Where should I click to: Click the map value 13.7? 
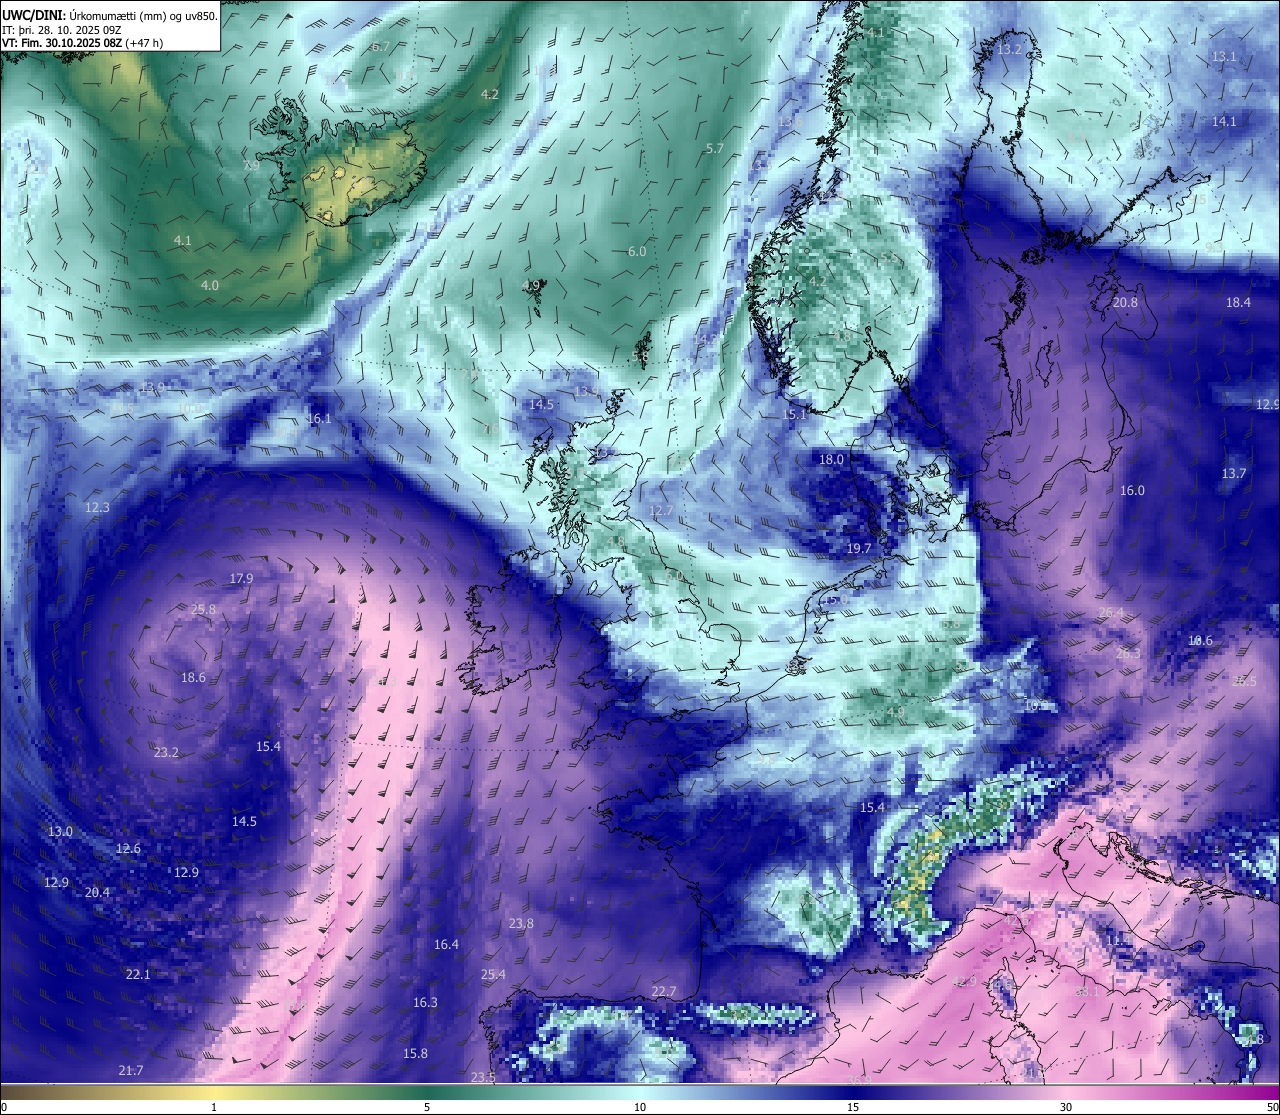click(1234, 473)
